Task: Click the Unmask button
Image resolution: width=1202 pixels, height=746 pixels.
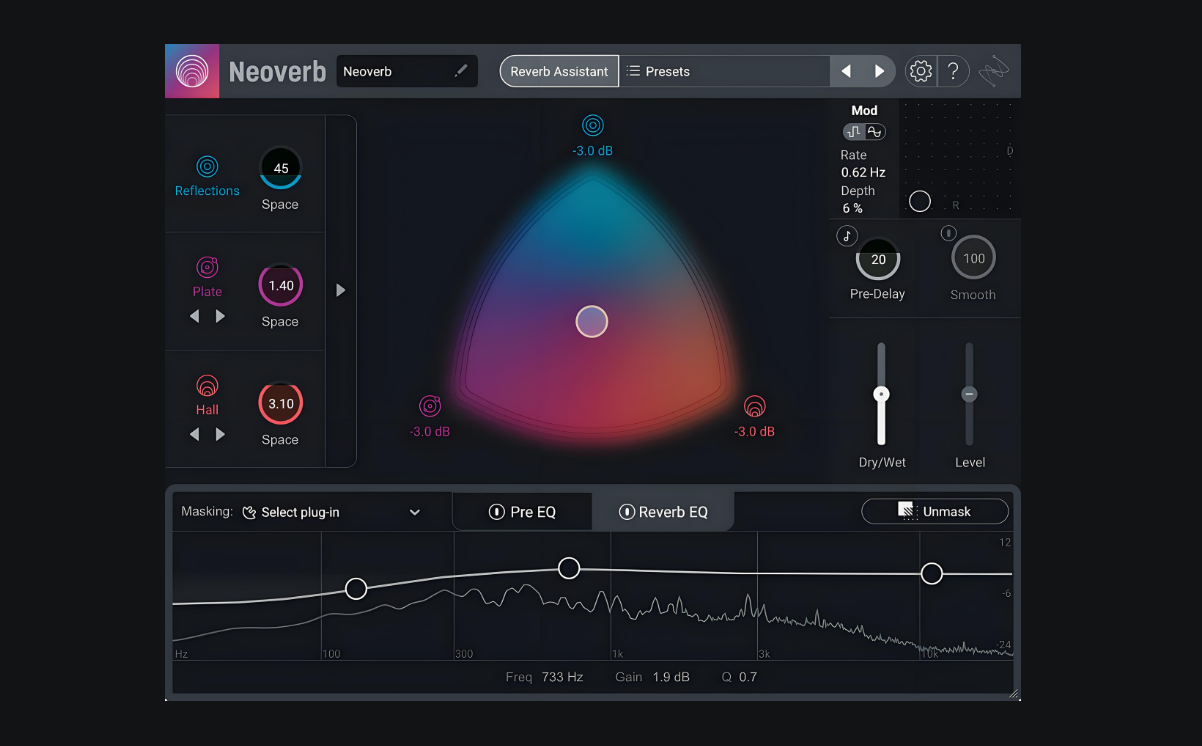Action: [x=935, y=511]
